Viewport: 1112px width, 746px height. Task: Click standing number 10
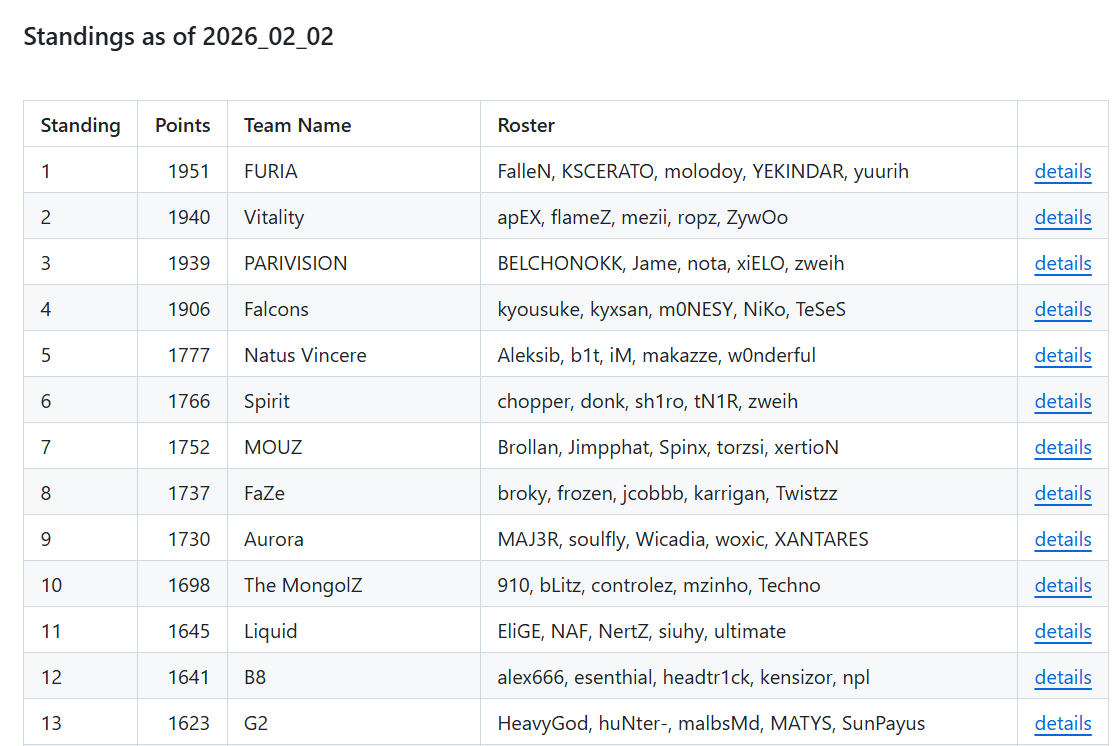[51, 586]
